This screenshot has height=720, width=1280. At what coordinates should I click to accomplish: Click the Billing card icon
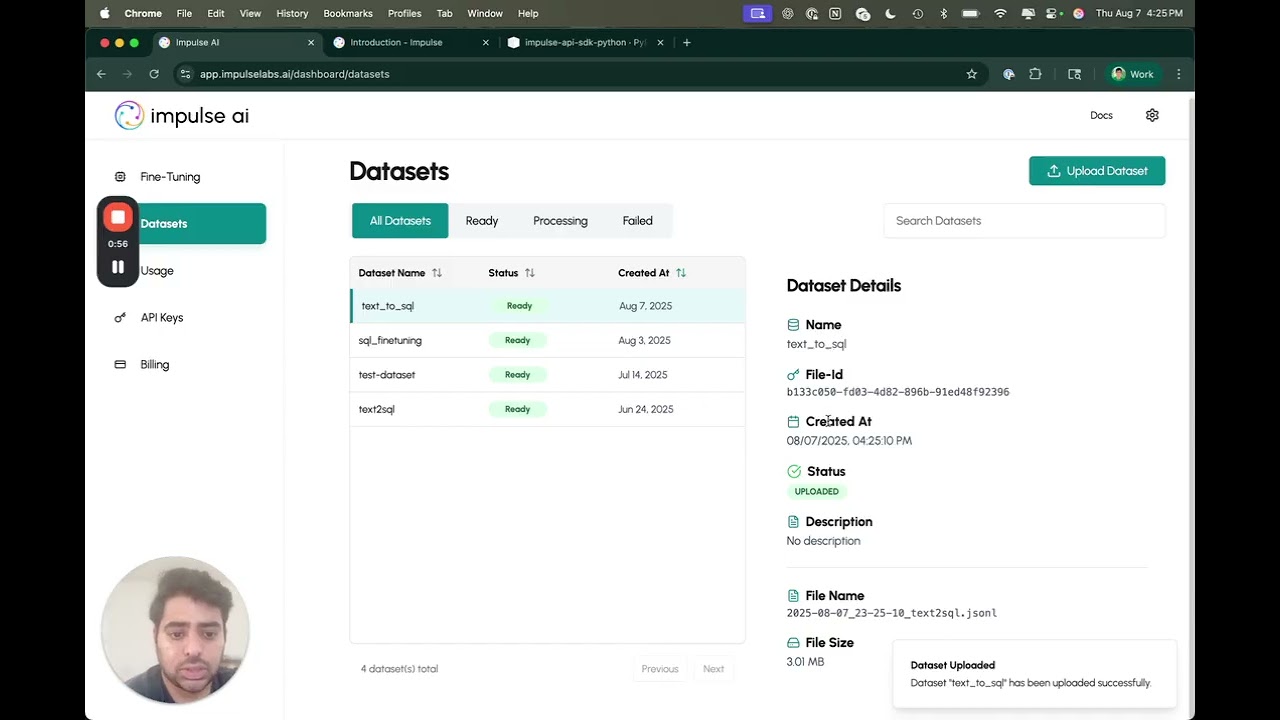point(120,365)
